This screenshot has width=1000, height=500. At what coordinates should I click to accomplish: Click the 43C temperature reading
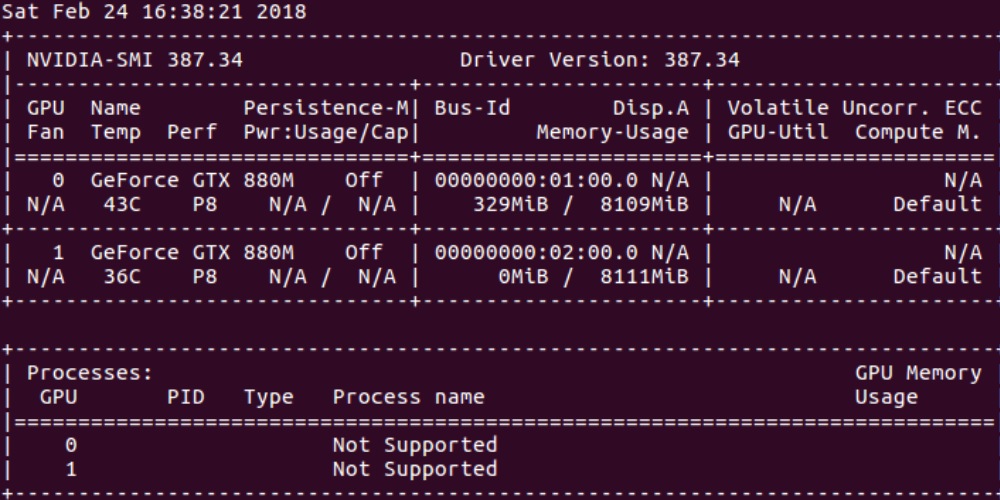(x=122, y=205)
